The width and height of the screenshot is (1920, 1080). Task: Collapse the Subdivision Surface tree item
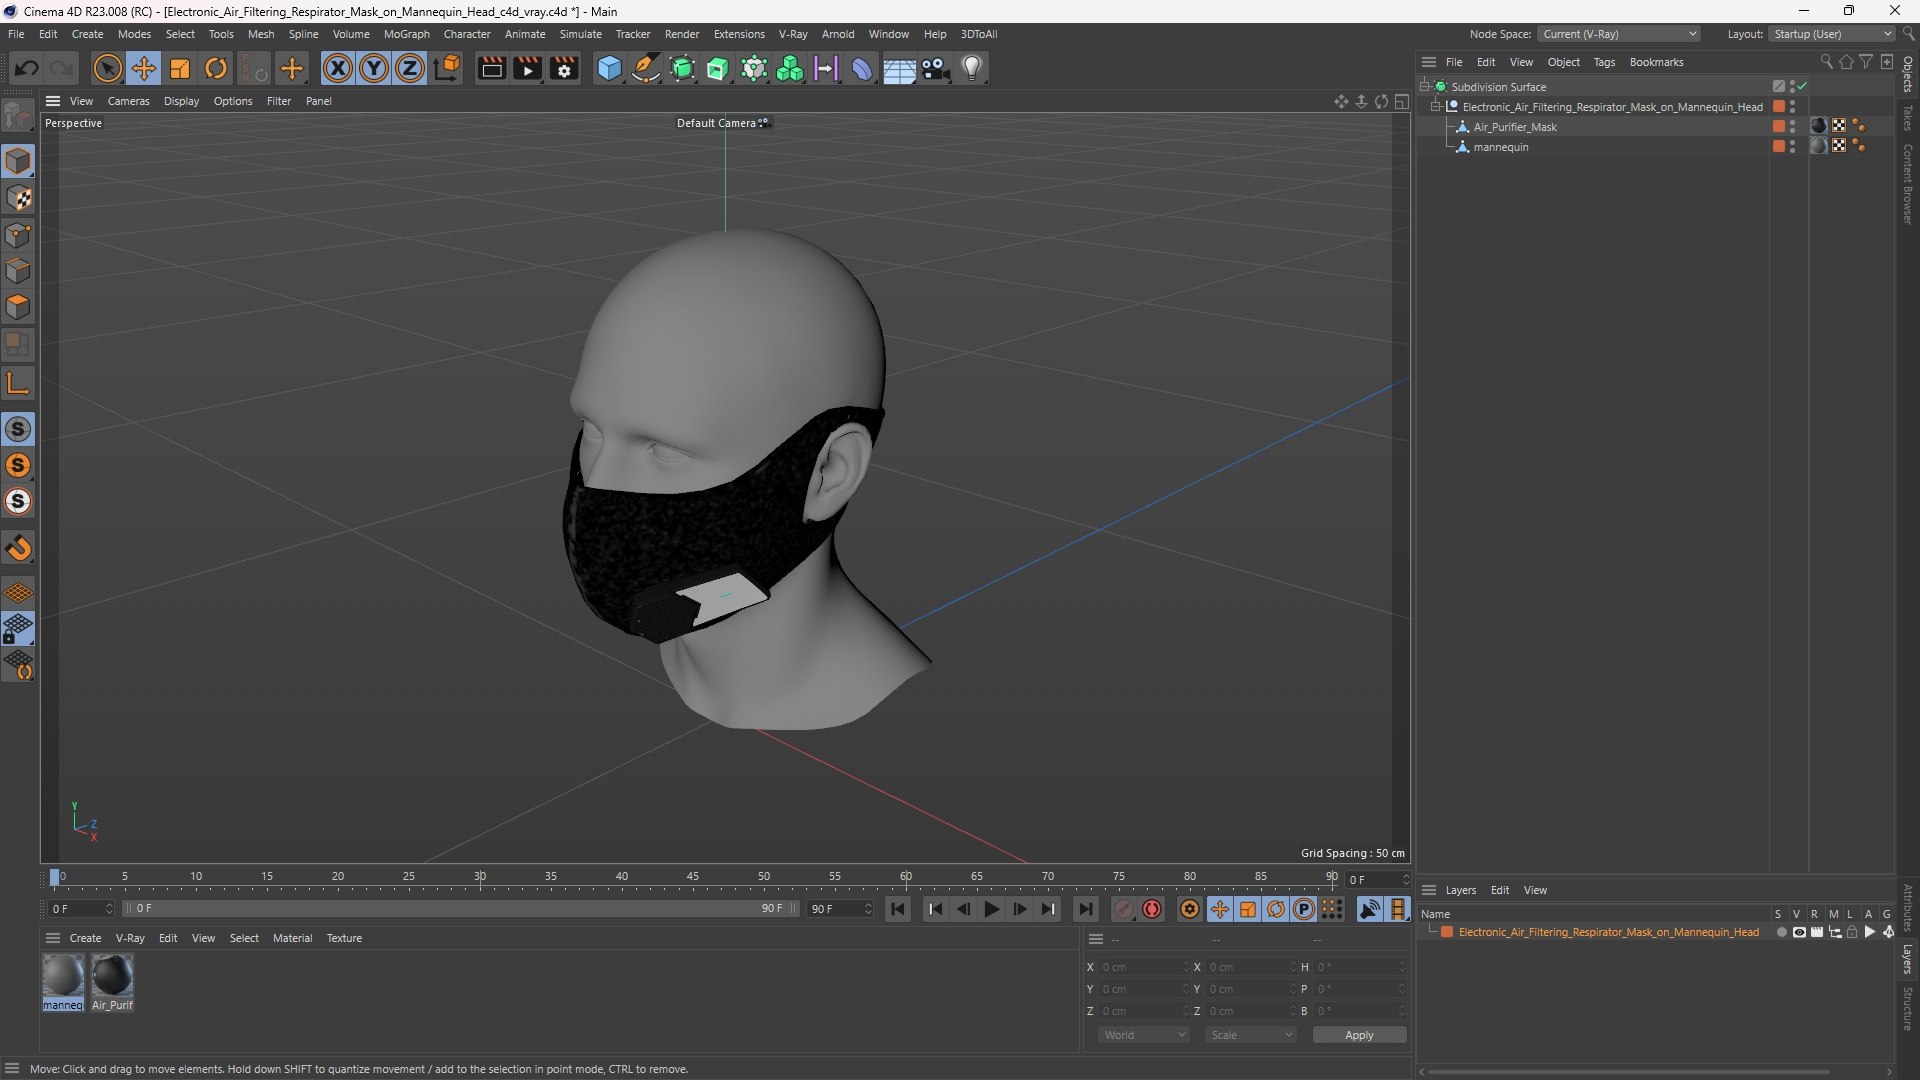1425,87
